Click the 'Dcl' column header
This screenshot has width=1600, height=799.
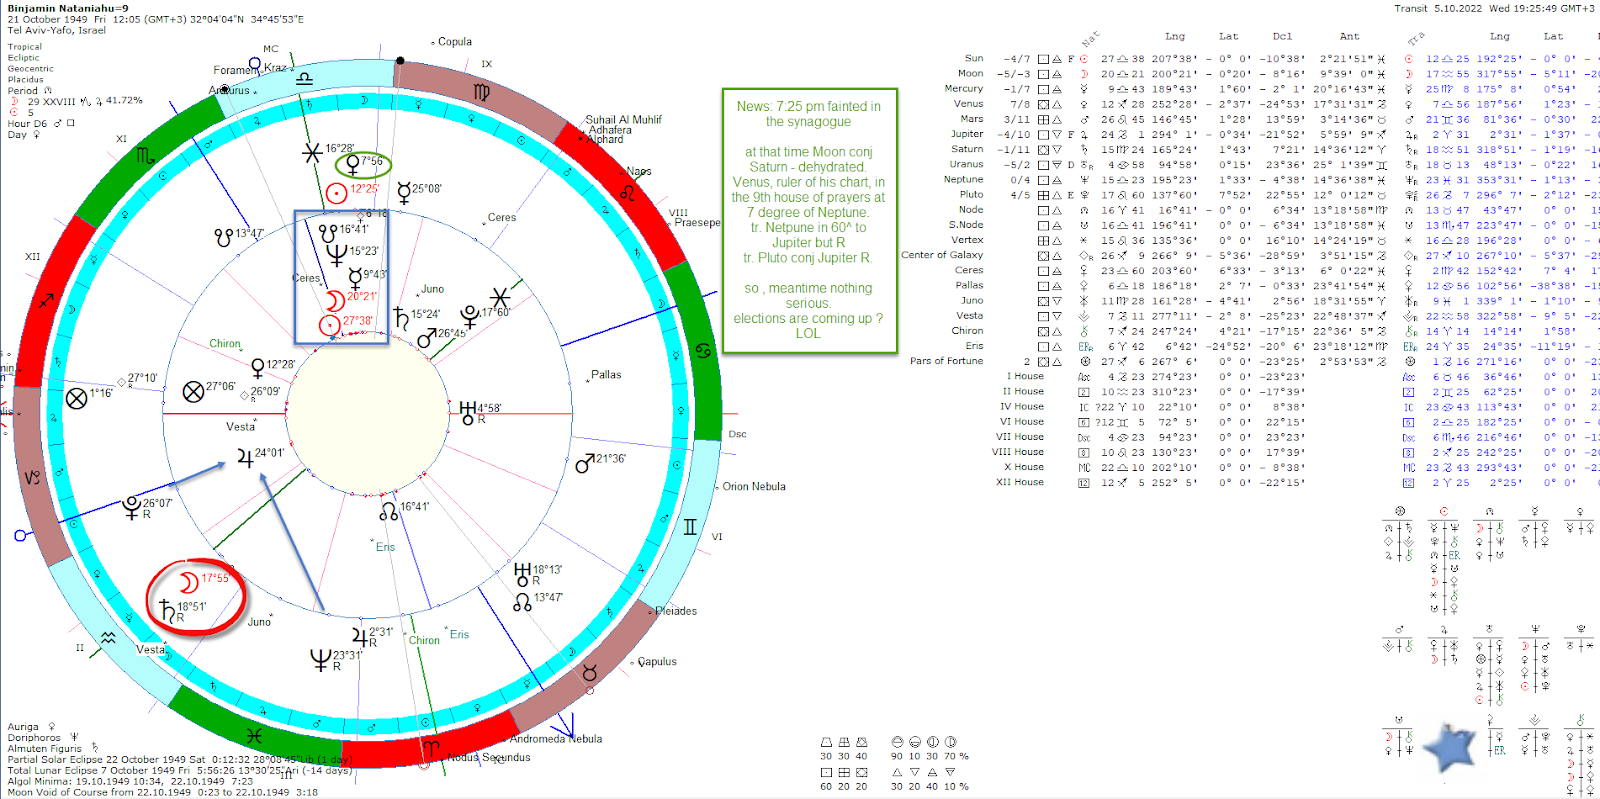[1283, 36]
